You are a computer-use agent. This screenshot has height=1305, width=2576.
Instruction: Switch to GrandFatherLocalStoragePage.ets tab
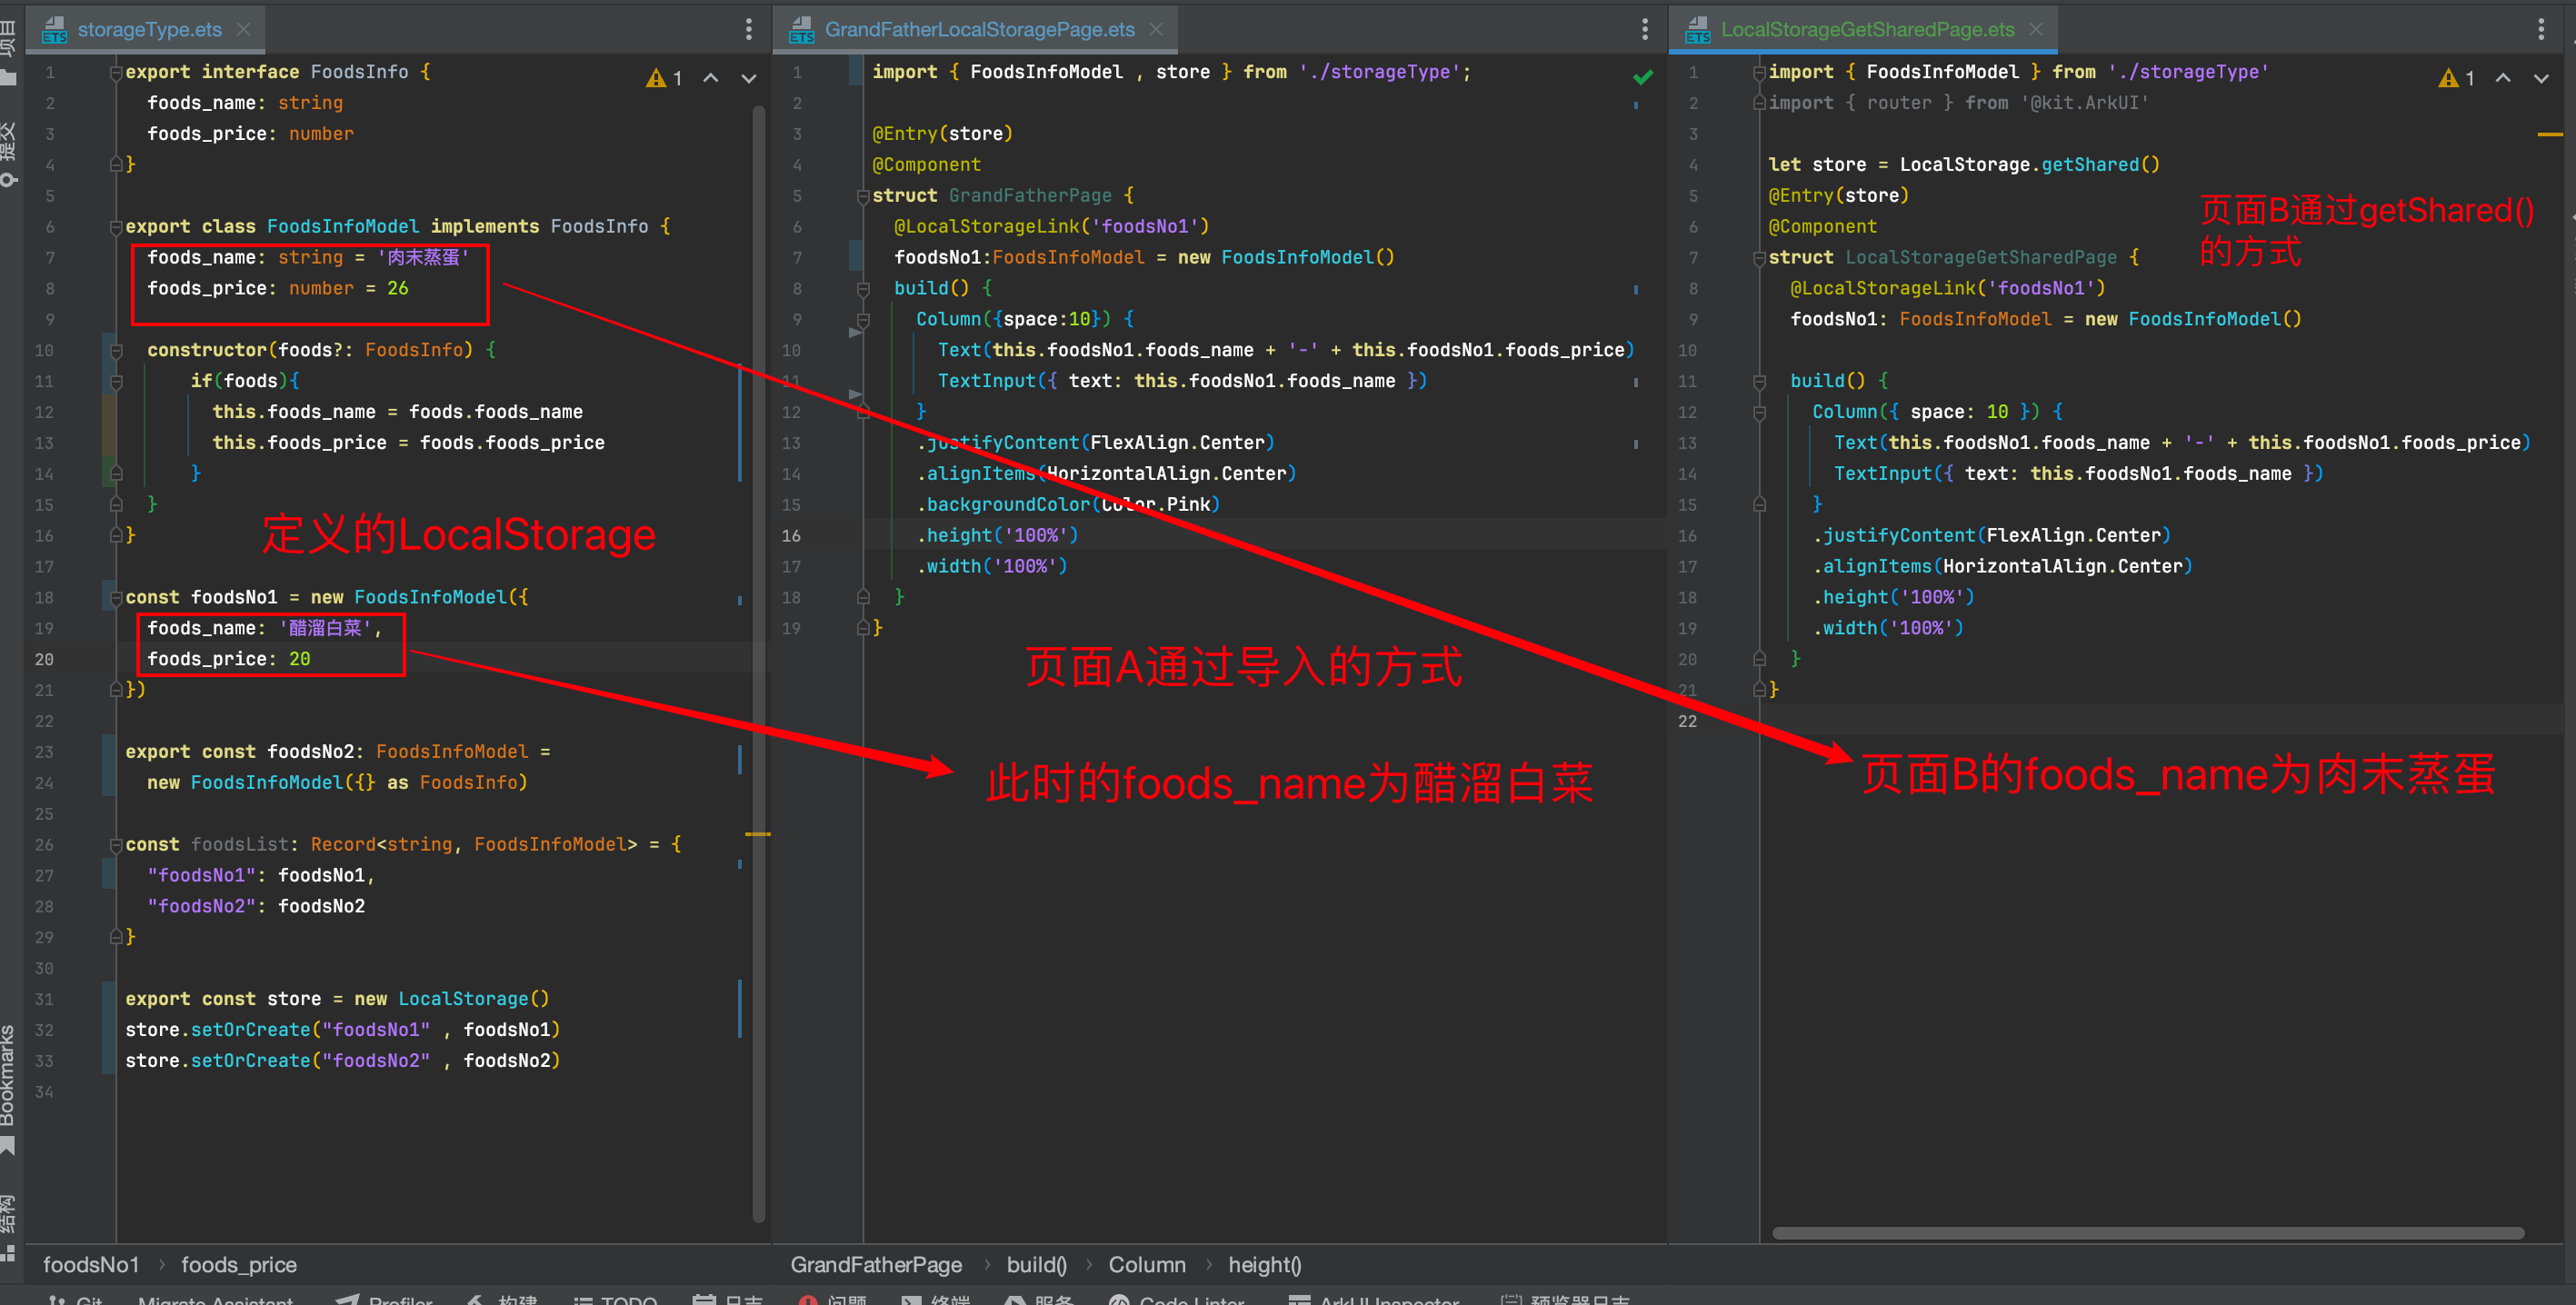click(x=979, y=29)
